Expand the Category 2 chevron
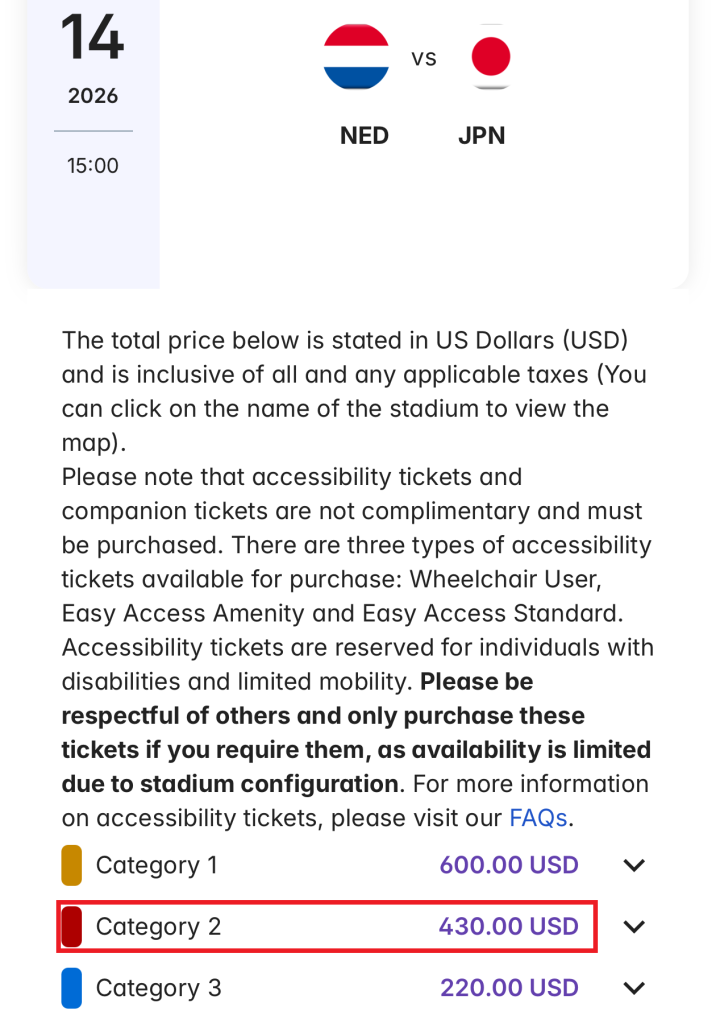716x1024 pixels. point(634,927)
